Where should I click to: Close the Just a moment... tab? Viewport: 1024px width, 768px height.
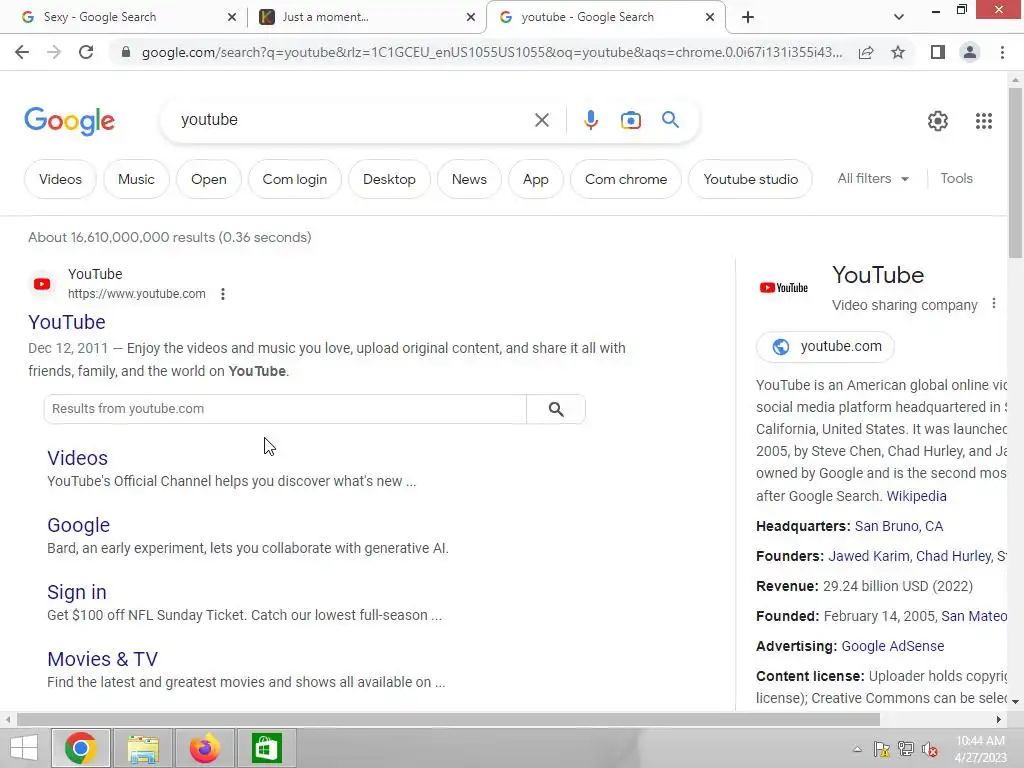coord(470,17)
